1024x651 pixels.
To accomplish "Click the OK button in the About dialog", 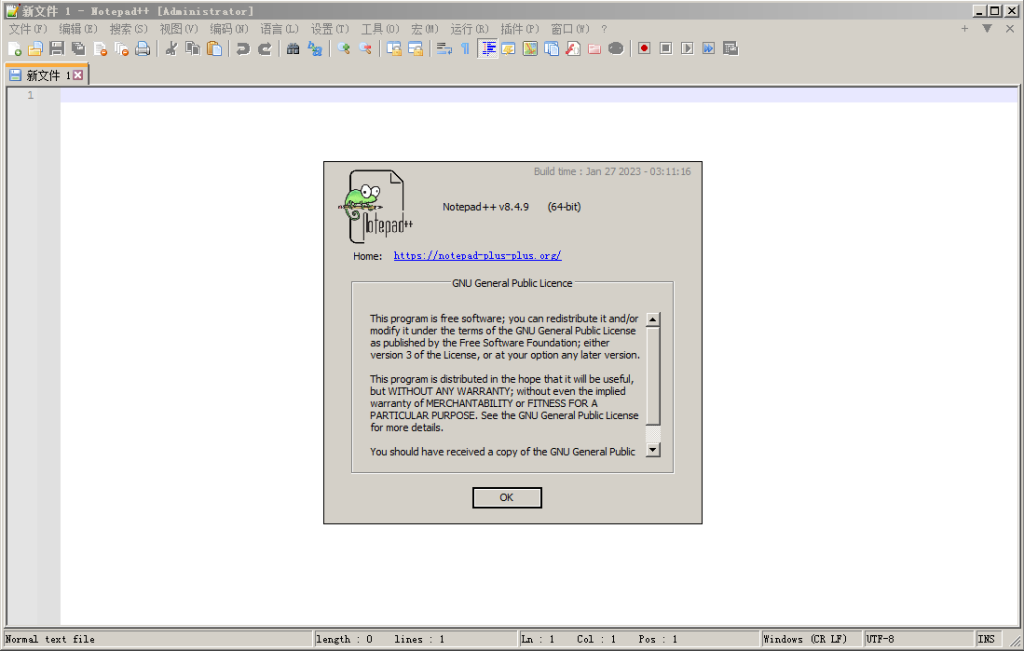I will coord(506,497).
